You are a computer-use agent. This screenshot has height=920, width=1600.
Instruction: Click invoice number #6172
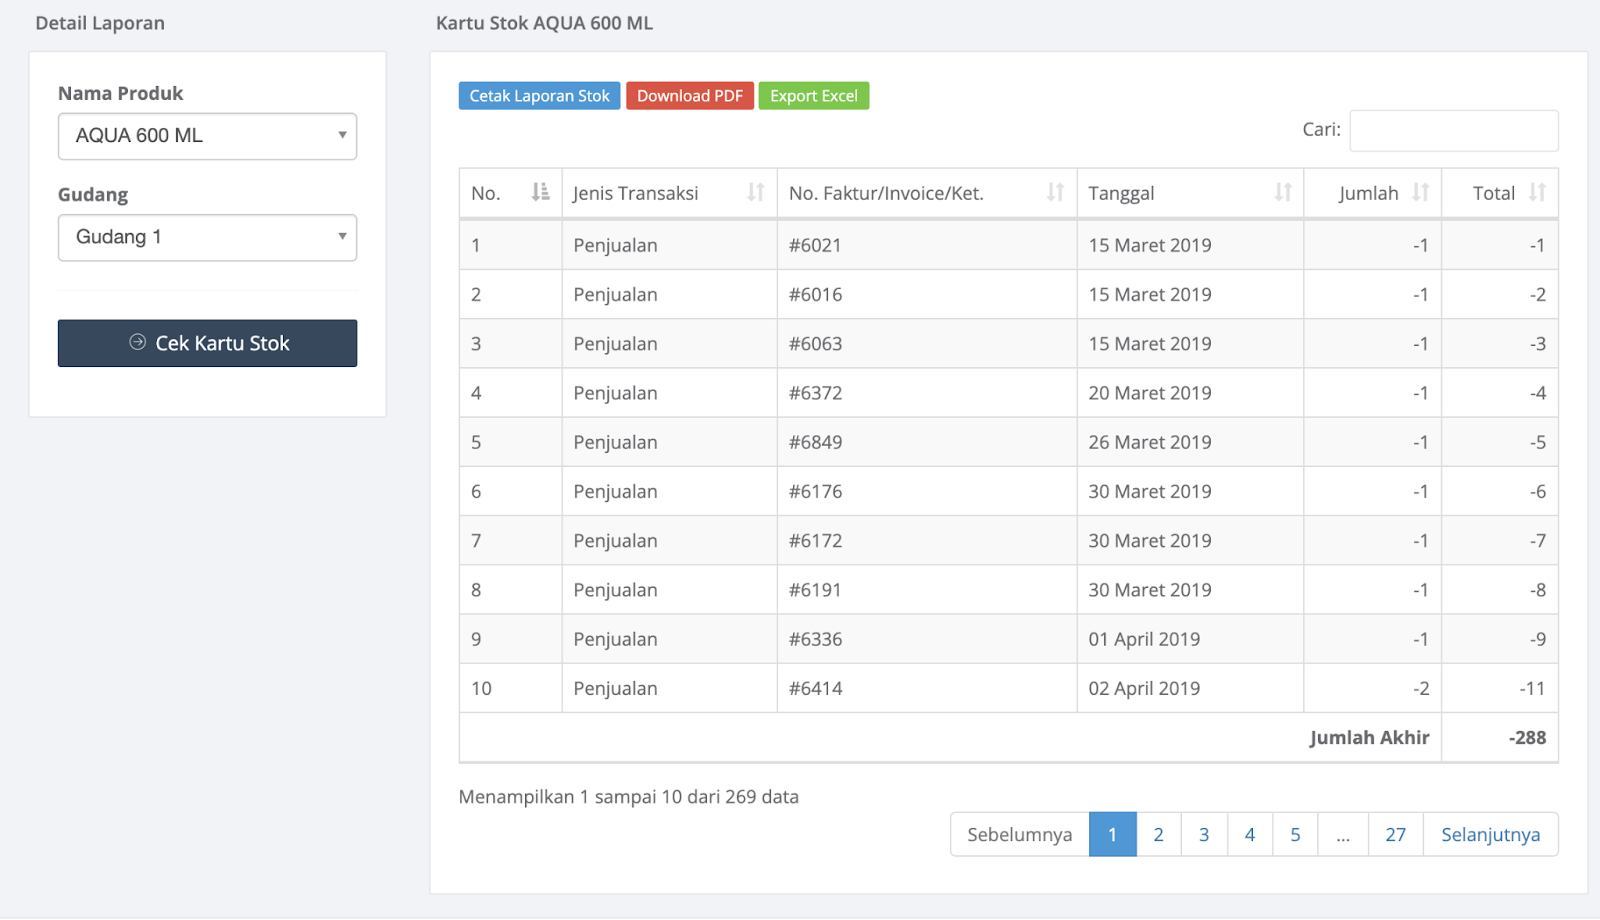(x=815, y=540)
